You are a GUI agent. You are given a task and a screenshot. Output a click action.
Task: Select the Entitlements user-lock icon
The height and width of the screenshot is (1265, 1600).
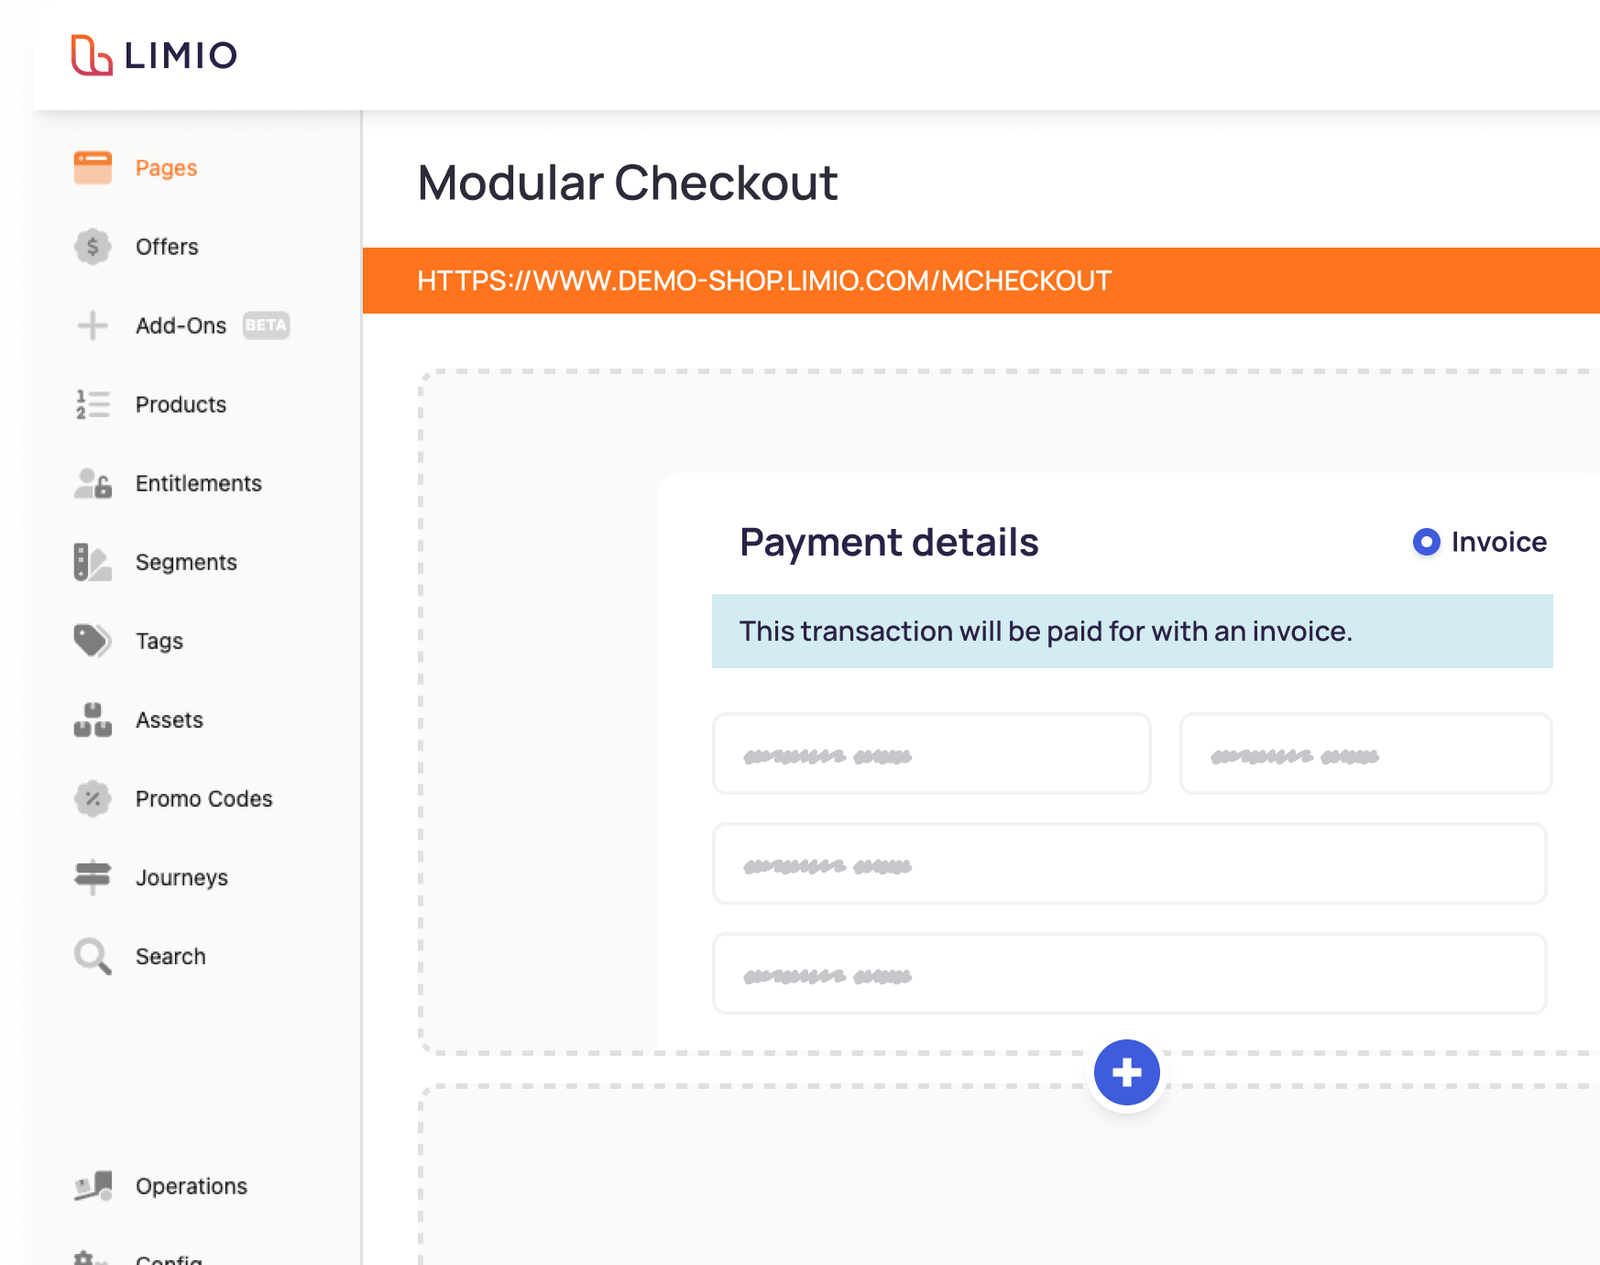[x=92, y=483]
